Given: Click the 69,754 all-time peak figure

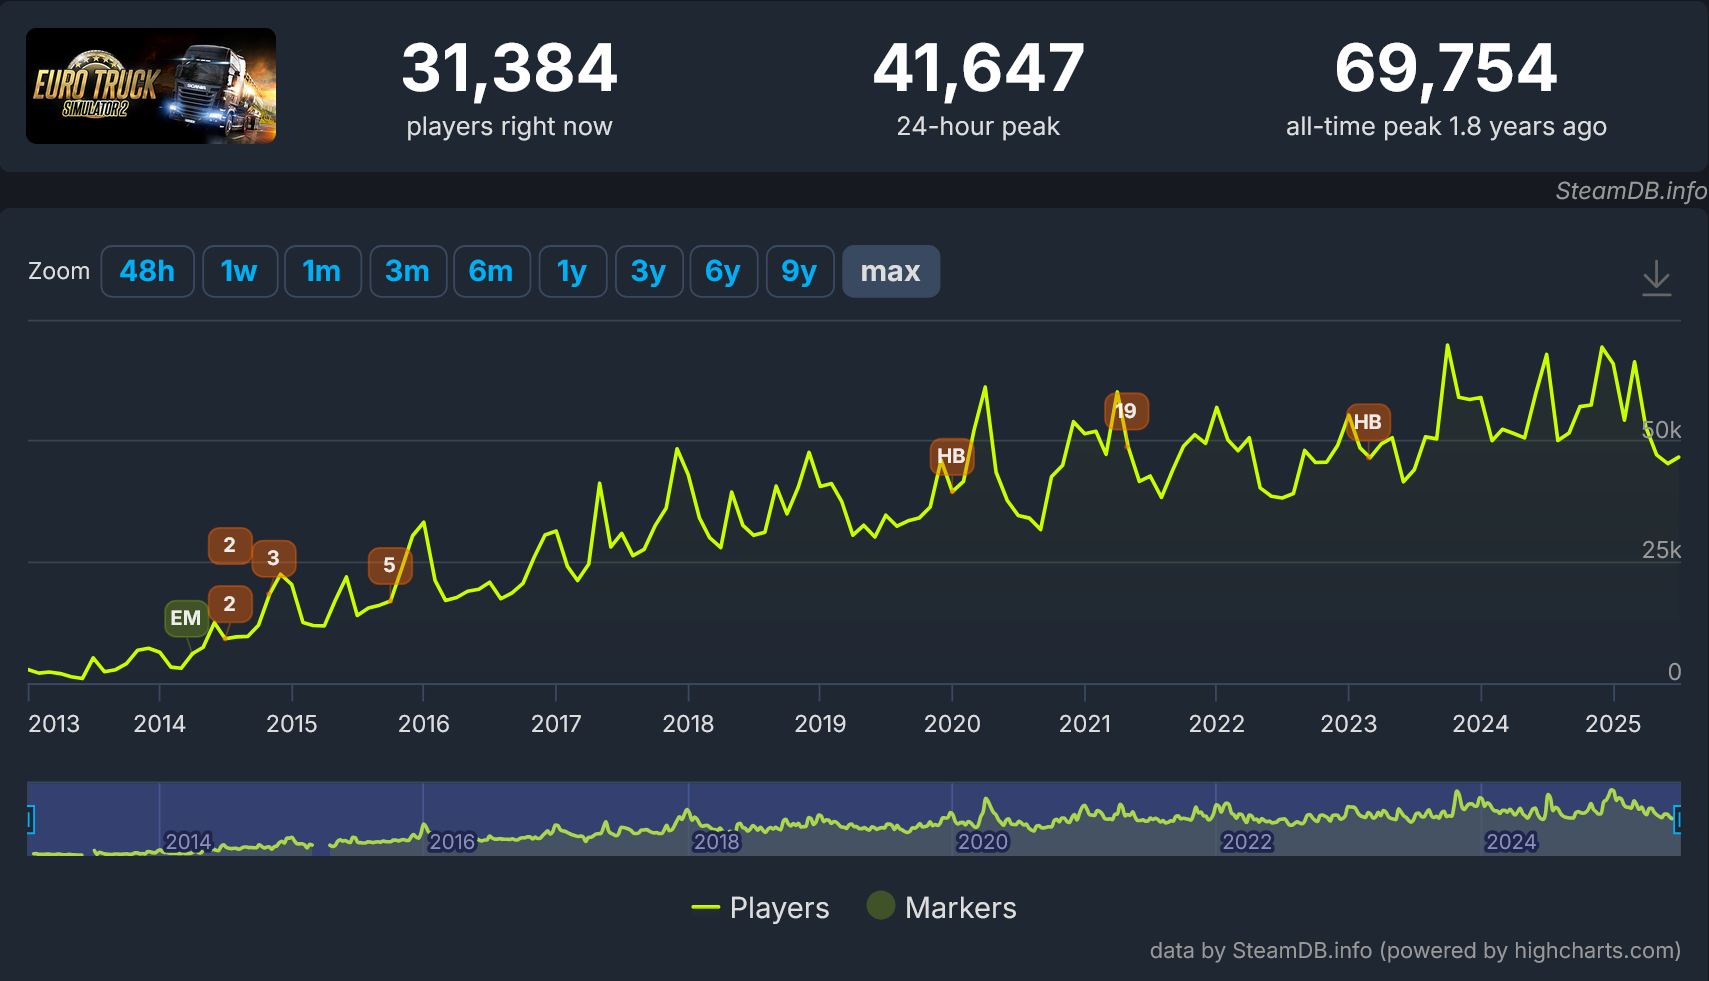Looking at the screenshot, I should click(x=1446, y=68).
